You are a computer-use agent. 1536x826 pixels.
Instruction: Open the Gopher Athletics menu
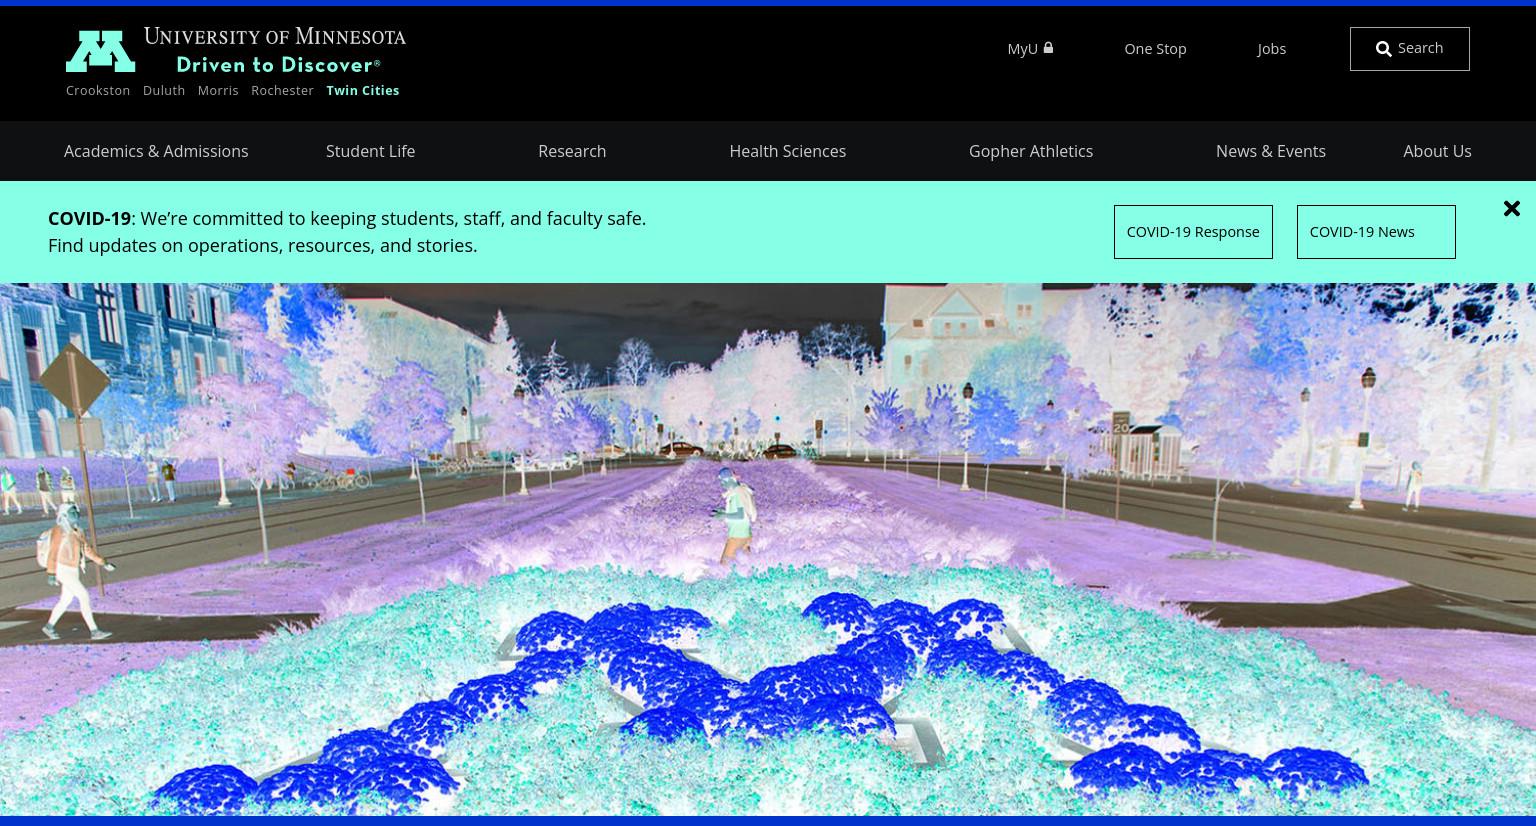click(x=1031, y=151)
